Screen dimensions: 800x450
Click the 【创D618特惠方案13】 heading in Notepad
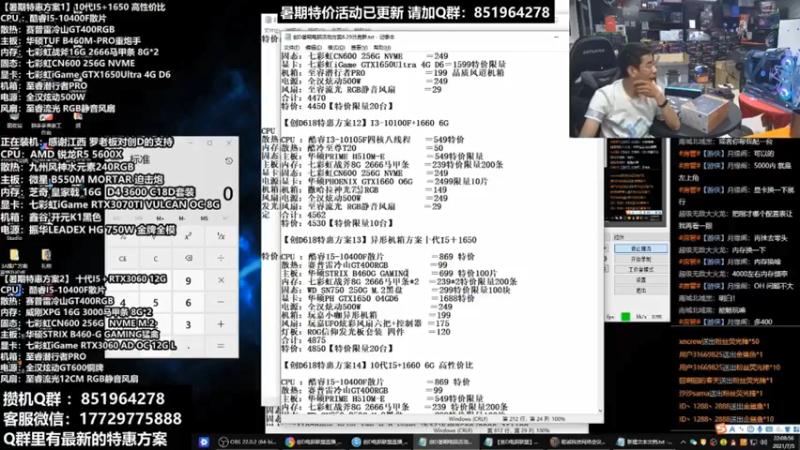click(379, 240)
